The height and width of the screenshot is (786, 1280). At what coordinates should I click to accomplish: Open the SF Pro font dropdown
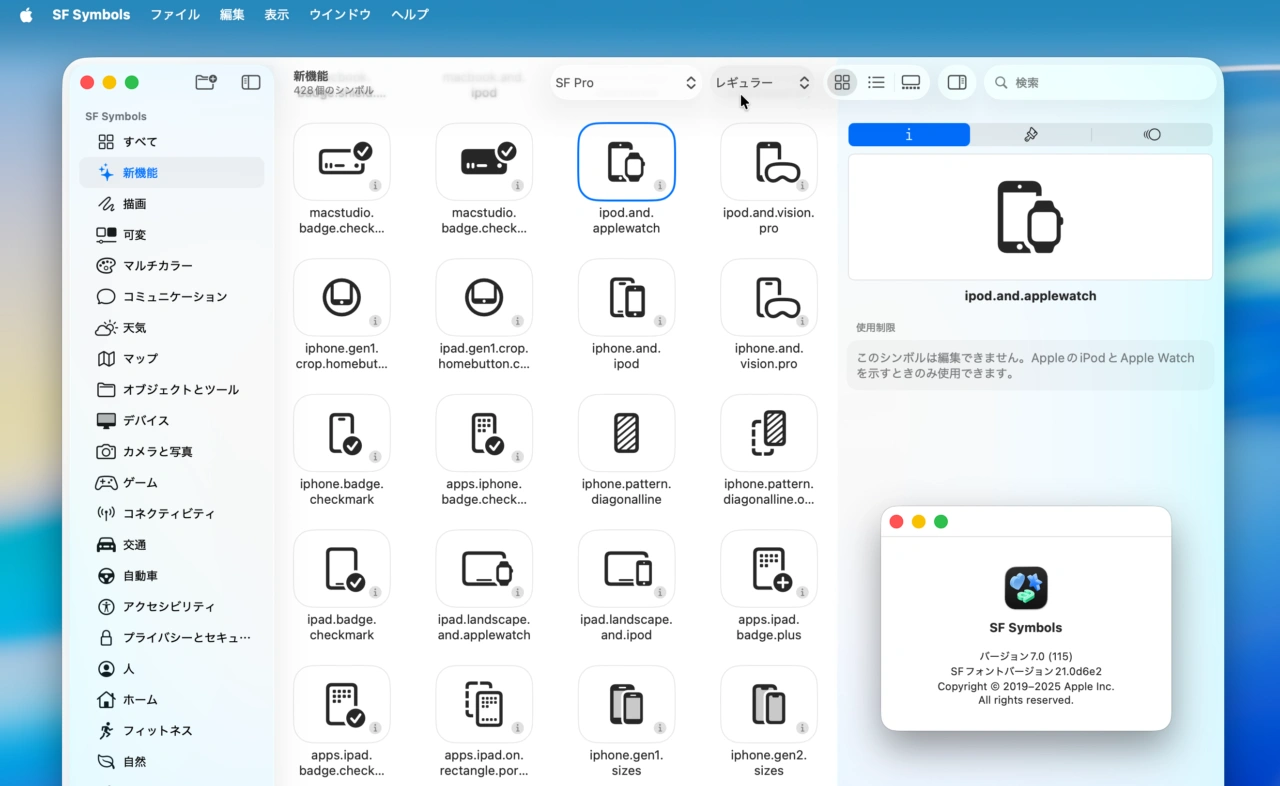(625, 83)
